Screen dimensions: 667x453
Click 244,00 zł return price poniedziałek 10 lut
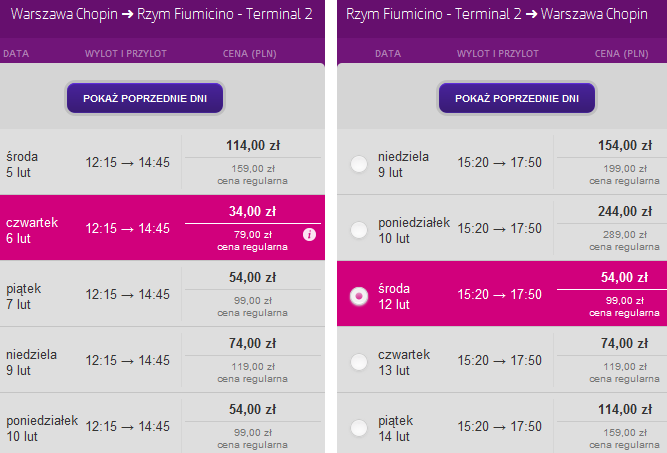pyautogui.click(x=625, y=211)
